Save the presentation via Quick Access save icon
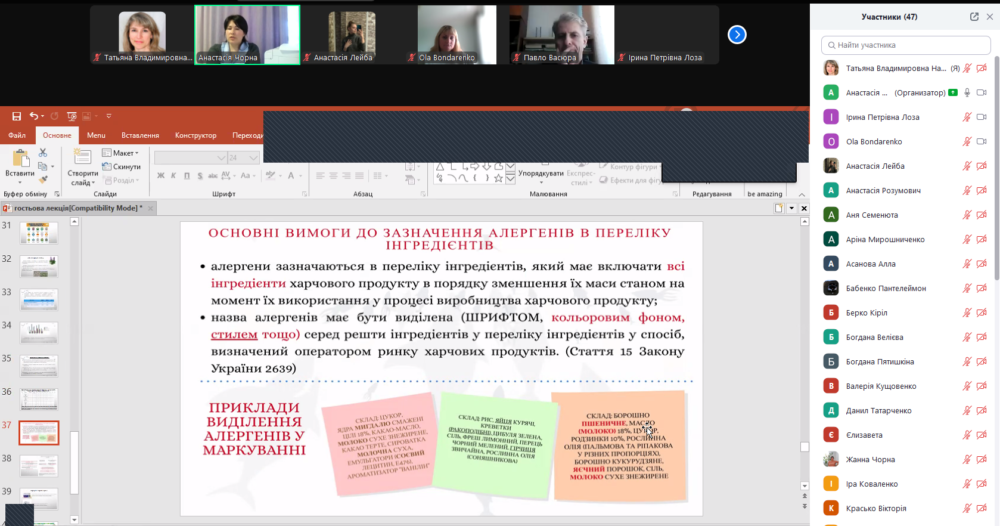Viewport: 1000px width, 526px height. (16, 116)
